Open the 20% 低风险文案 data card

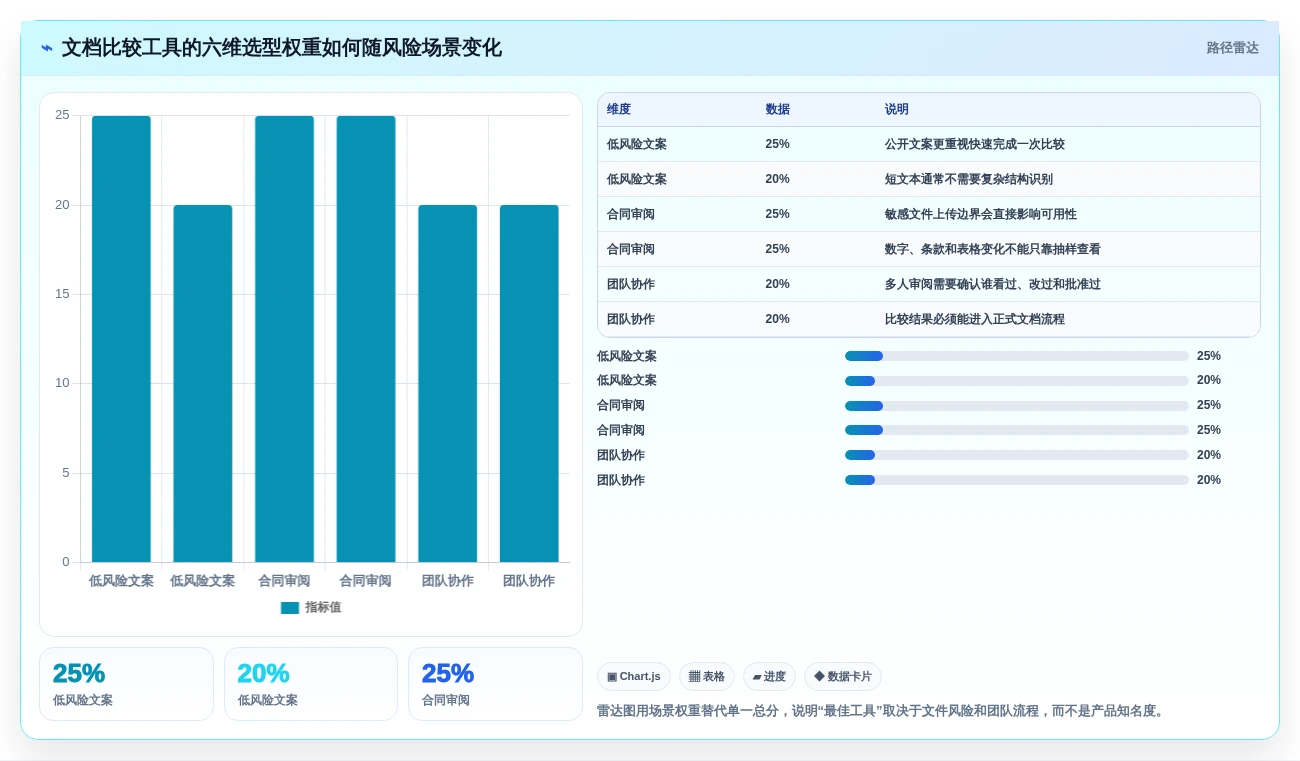[x=311, y=684]
